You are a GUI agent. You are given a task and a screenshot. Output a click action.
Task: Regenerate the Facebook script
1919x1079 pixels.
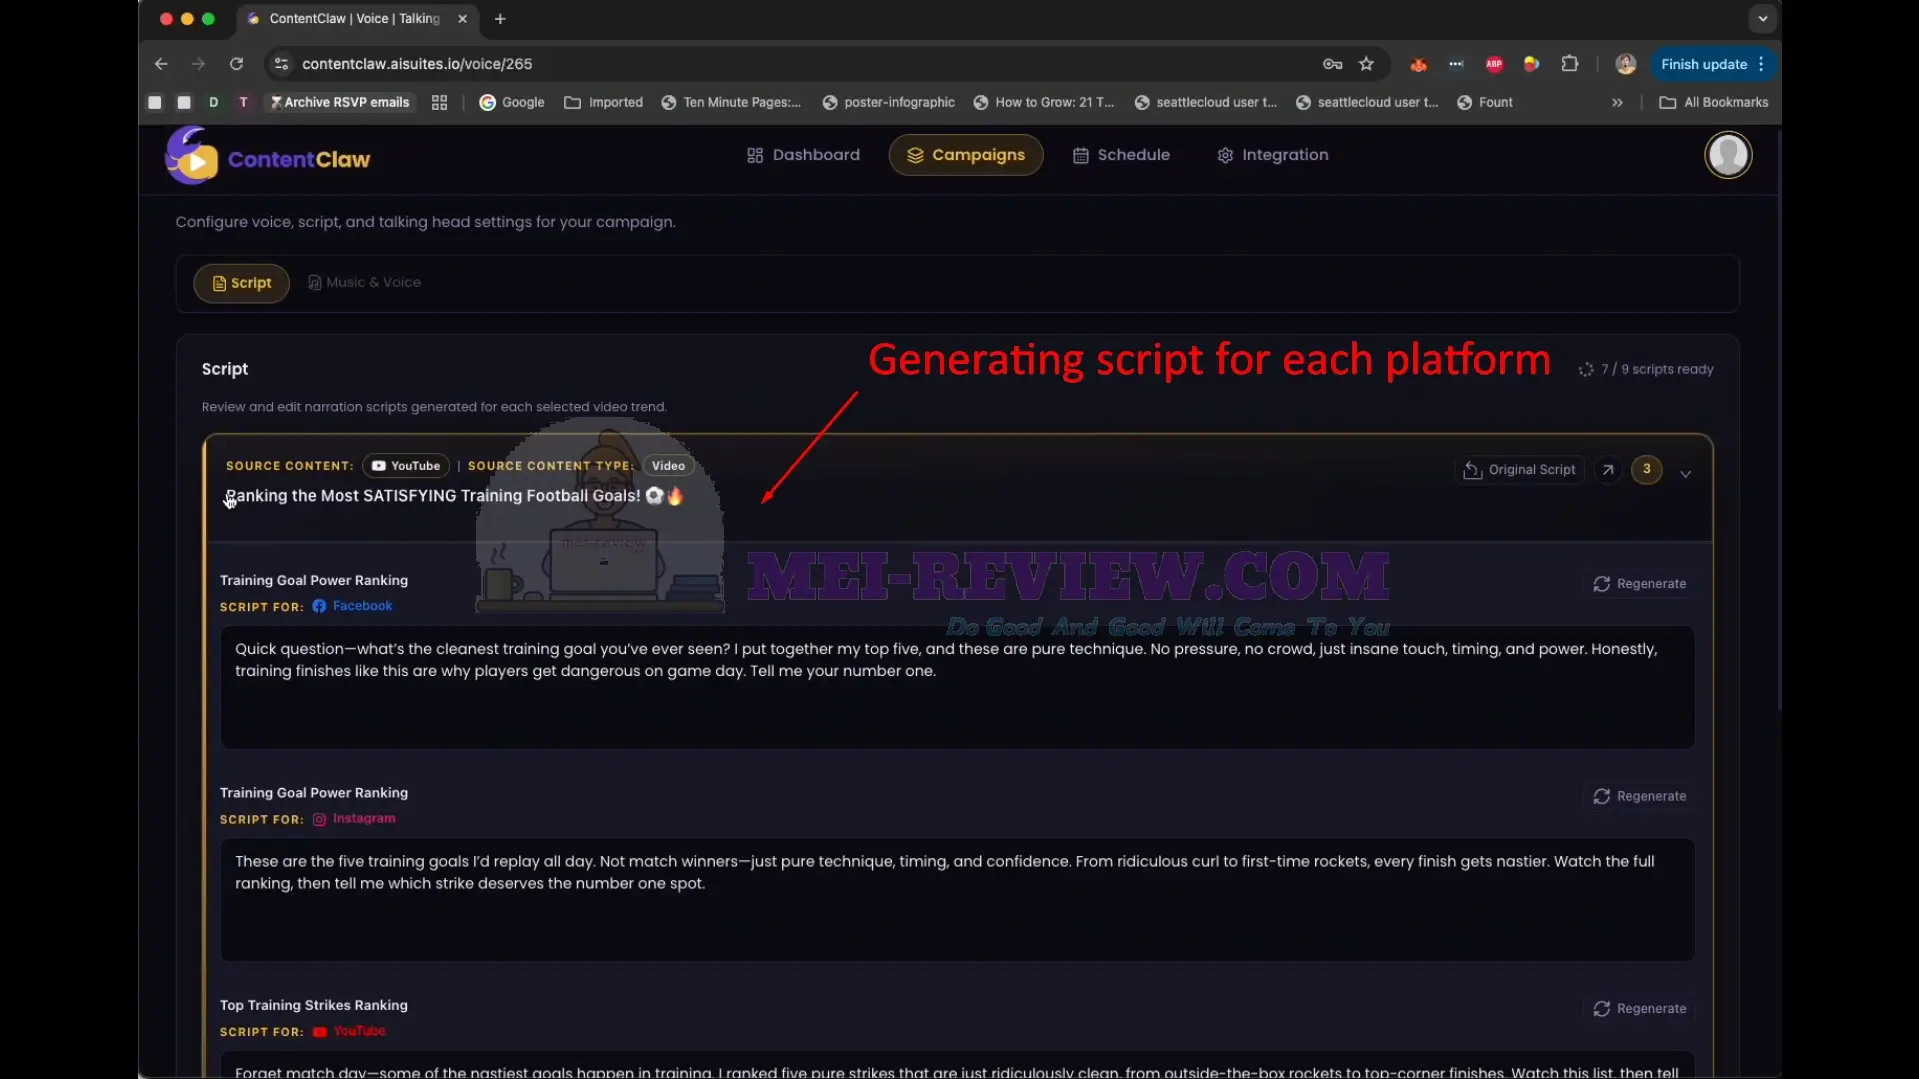1639,584
